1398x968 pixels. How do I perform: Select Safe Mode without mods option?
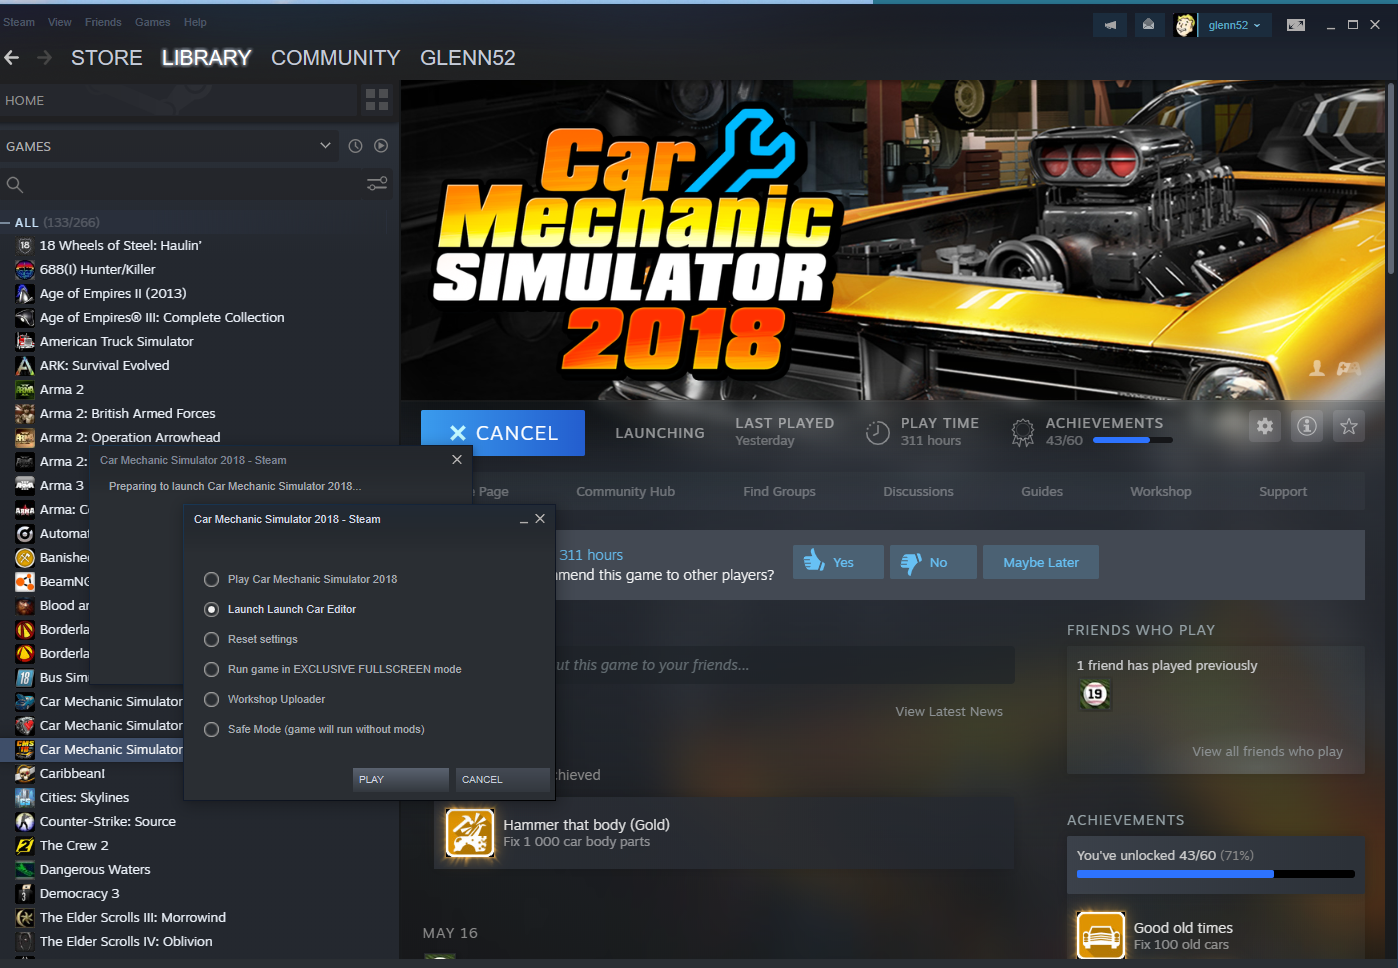pos(315,729)
